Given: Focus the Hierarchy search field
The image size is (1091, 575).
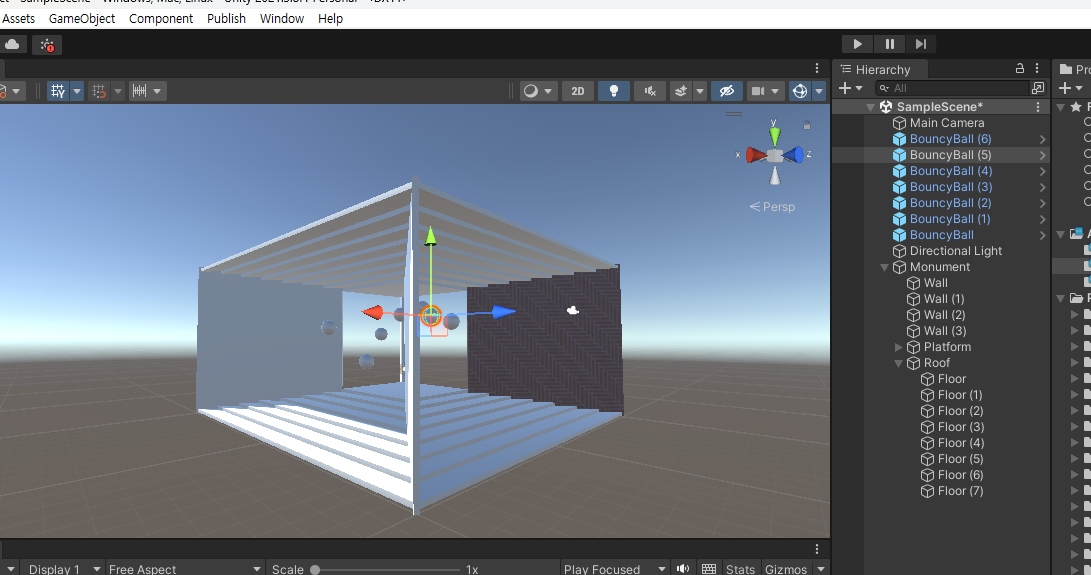Looking at the screenshot, I should coord(951,88).
